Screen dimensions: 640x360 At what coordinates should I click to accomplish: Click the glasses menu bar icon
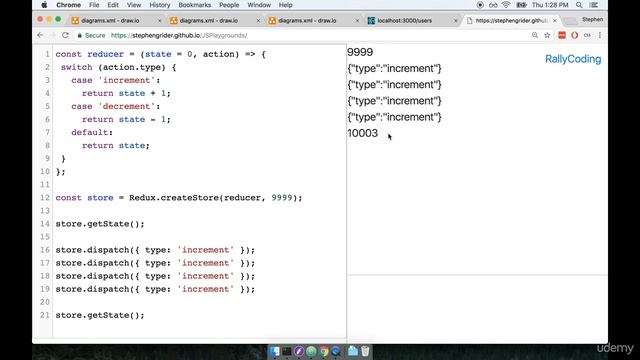click(493, 5)
